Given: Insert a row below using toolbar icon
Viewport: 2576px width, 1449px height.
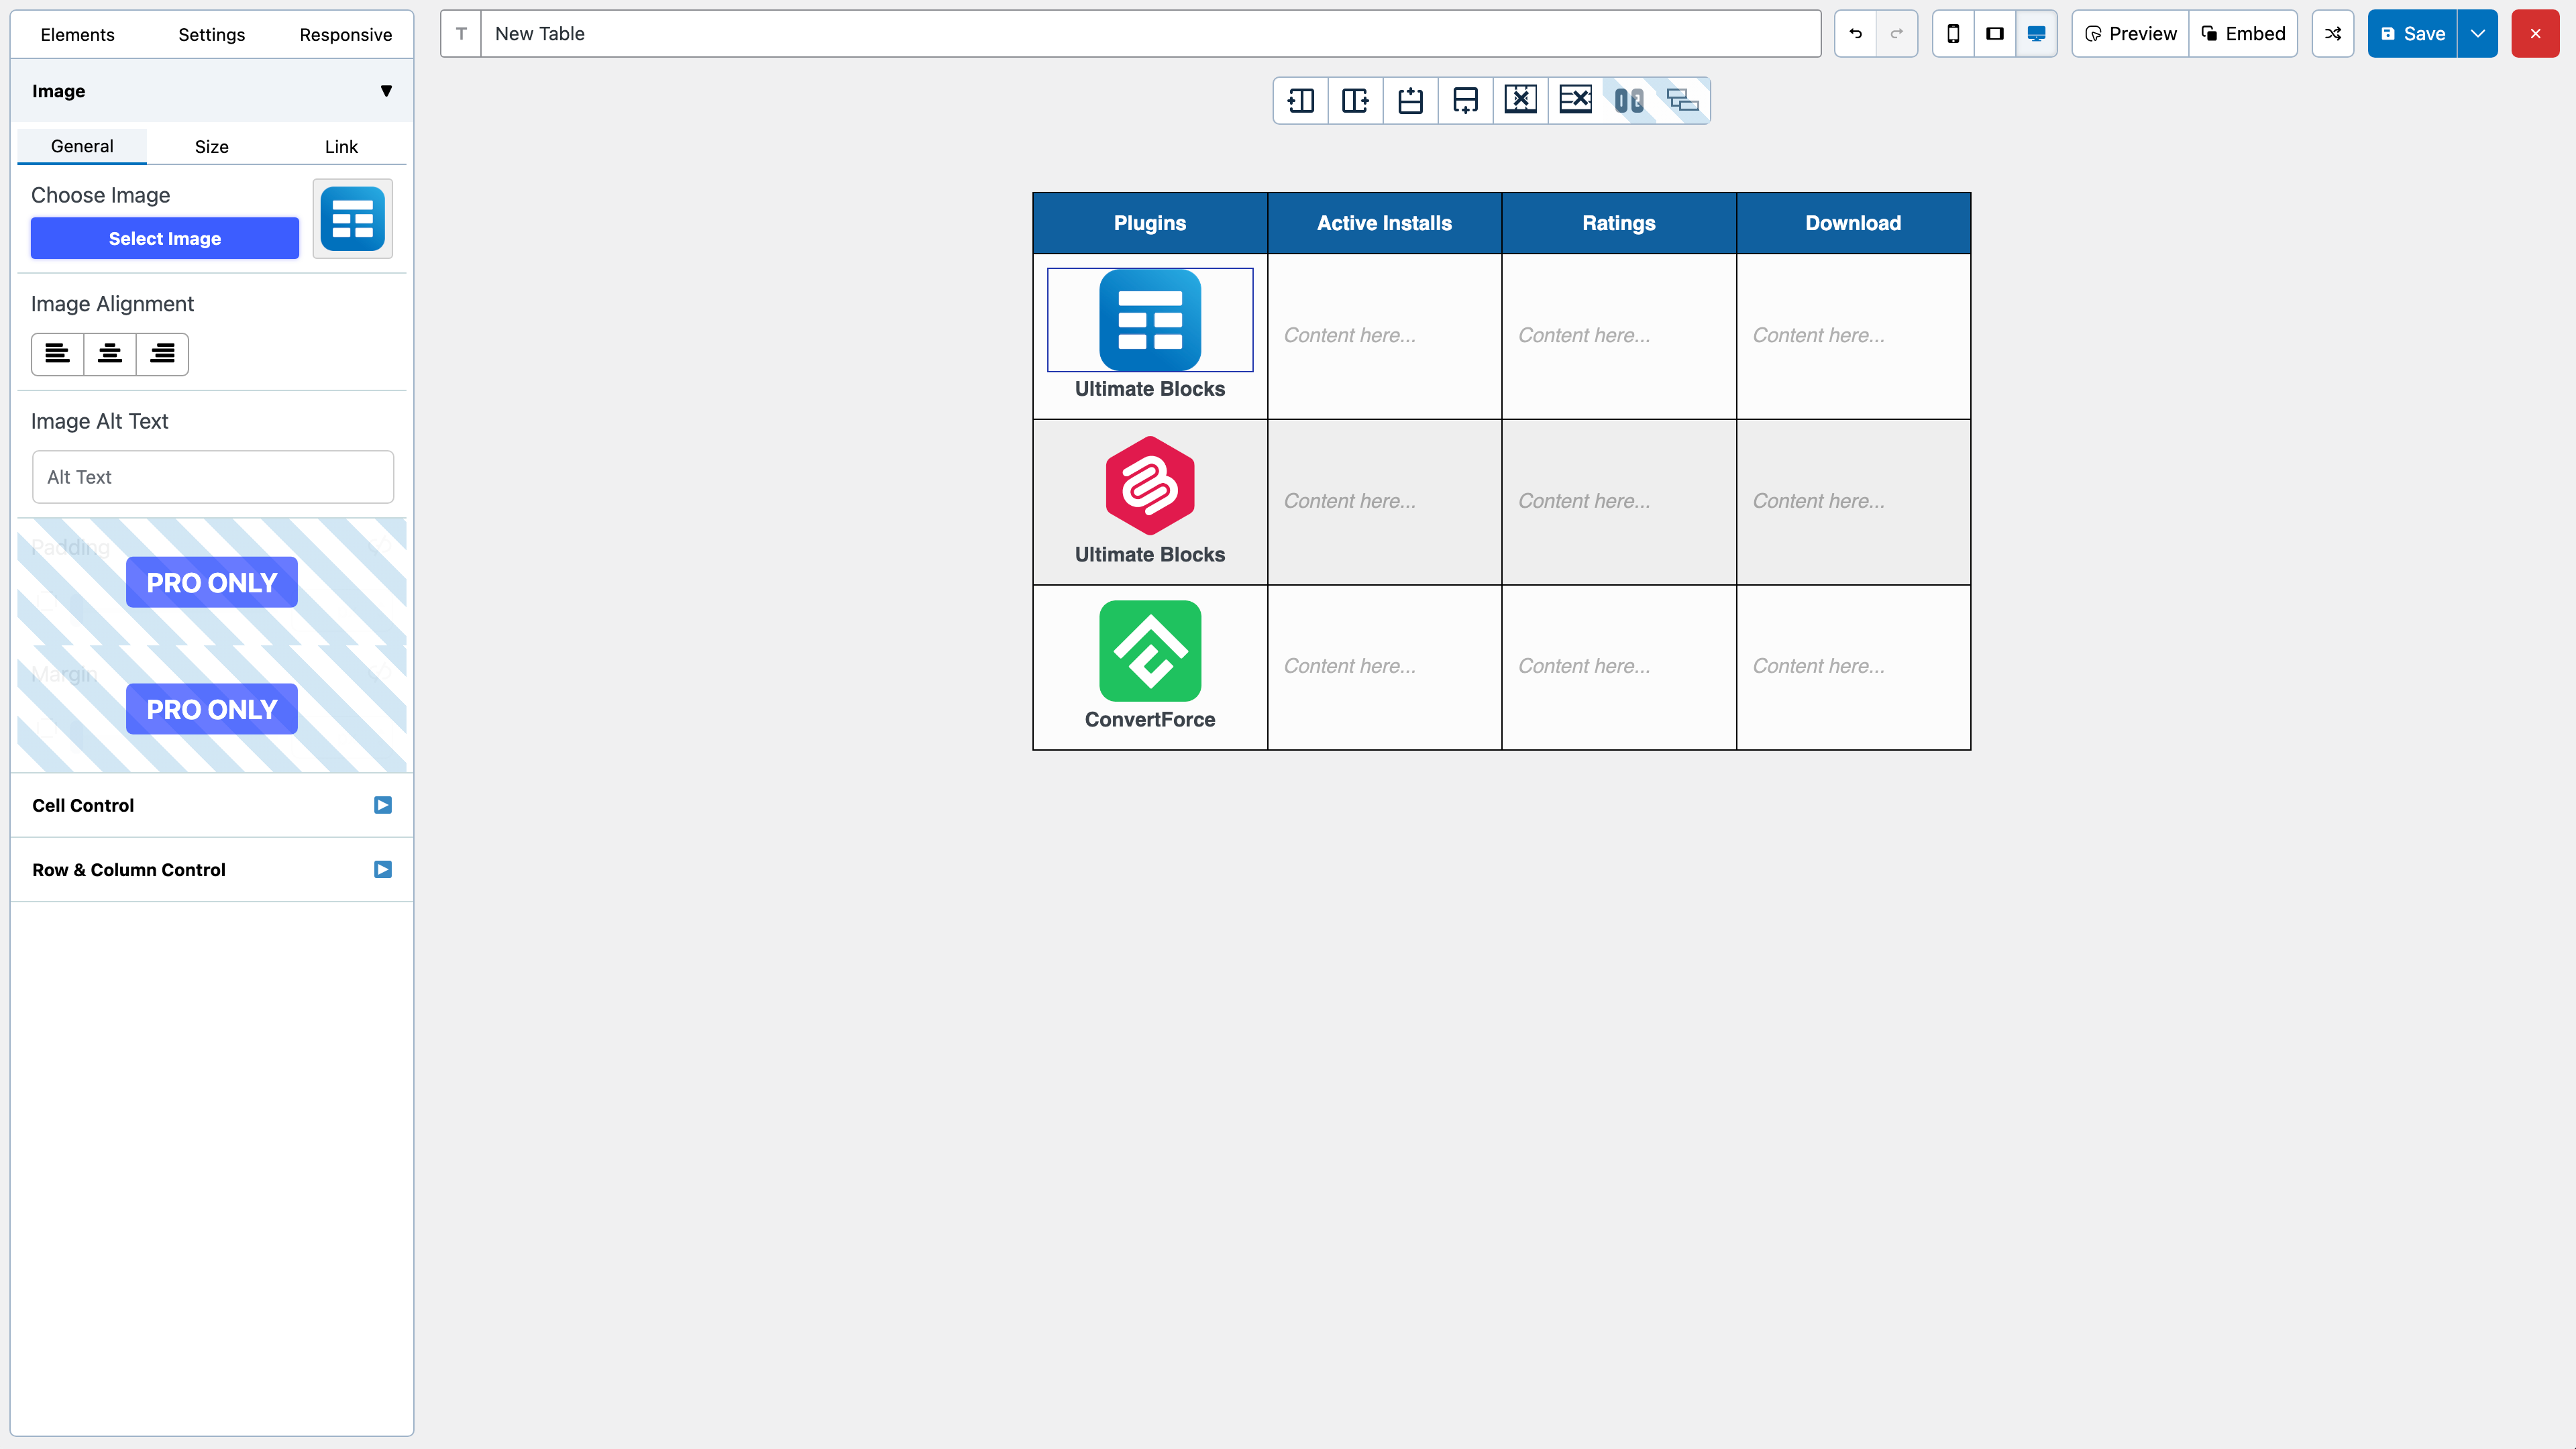Looking at the screenshot, I should (x=1465, y=100).
